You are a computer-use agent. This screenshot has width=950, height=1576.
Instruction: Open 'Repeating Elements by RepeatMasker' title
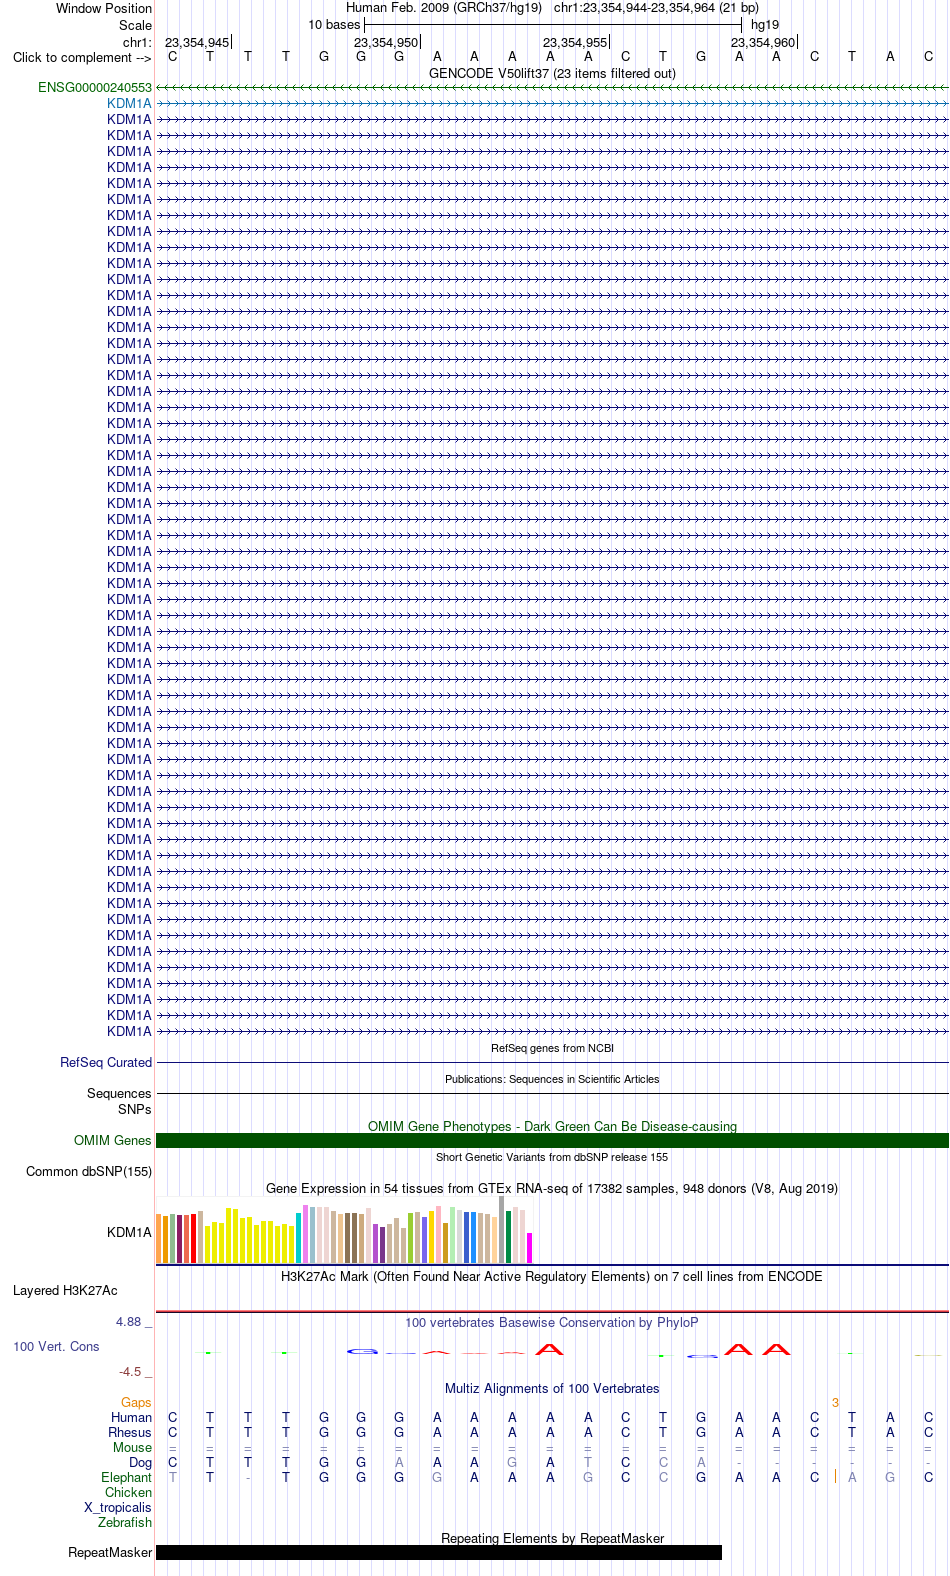[x=552, y=1538]
